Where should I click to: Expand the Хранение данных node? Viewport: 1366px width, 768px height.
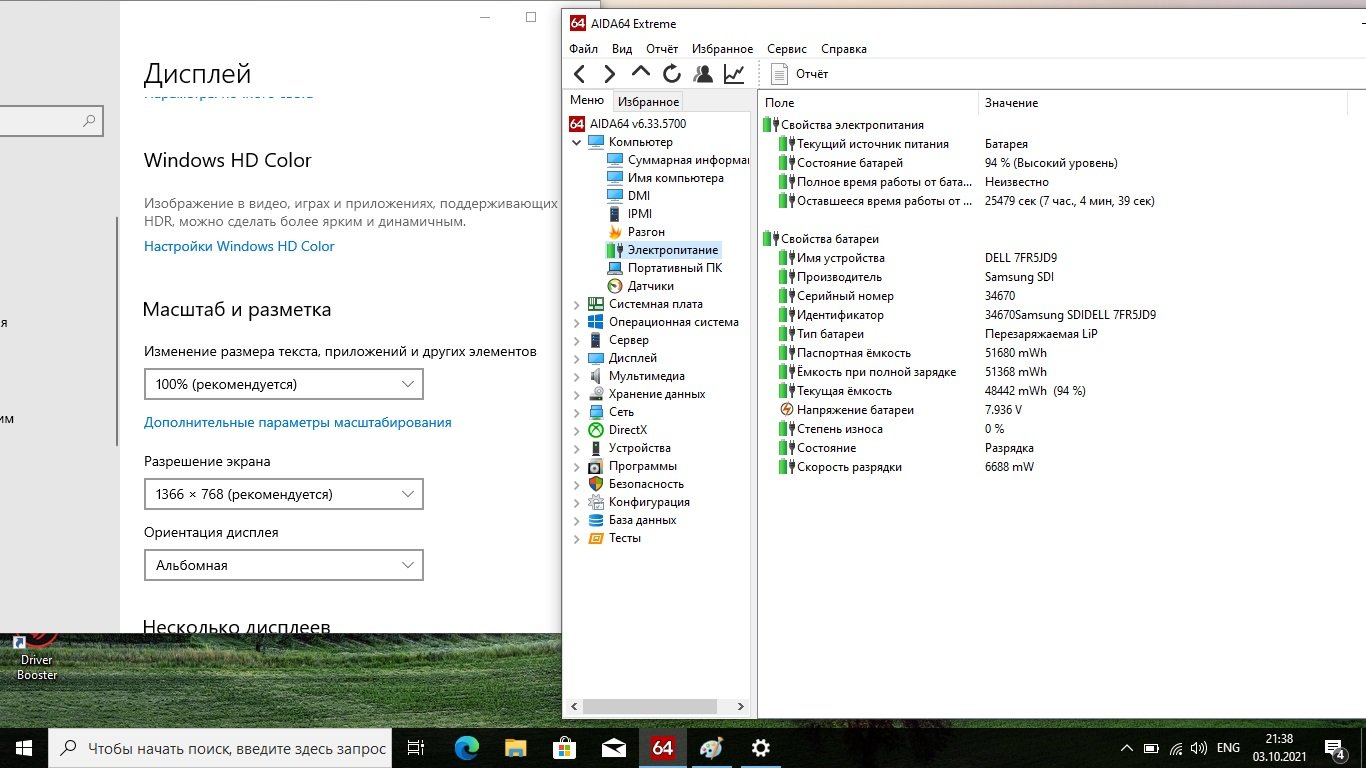pyautogui.click(x=577, y=394)
